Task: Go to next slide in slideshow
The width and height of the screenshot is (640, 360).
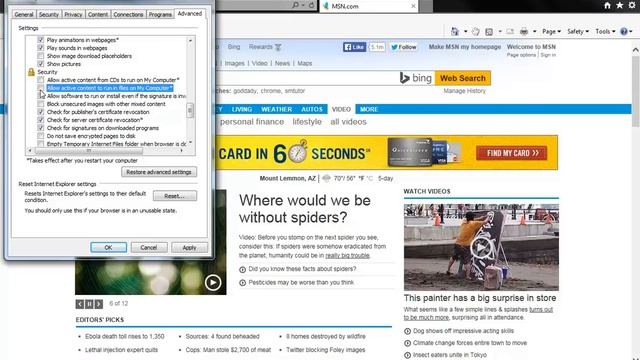Action: coord(99,304)
